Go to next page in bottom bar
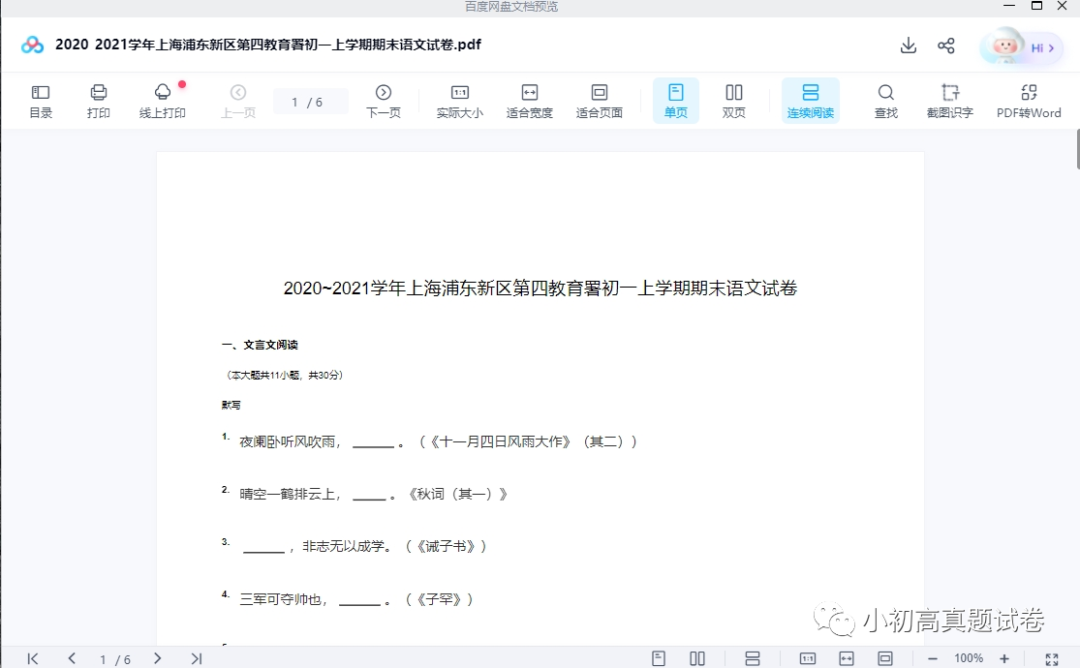Image resolution: width=1080 pixels, height=668 pixels. (158, 658)
